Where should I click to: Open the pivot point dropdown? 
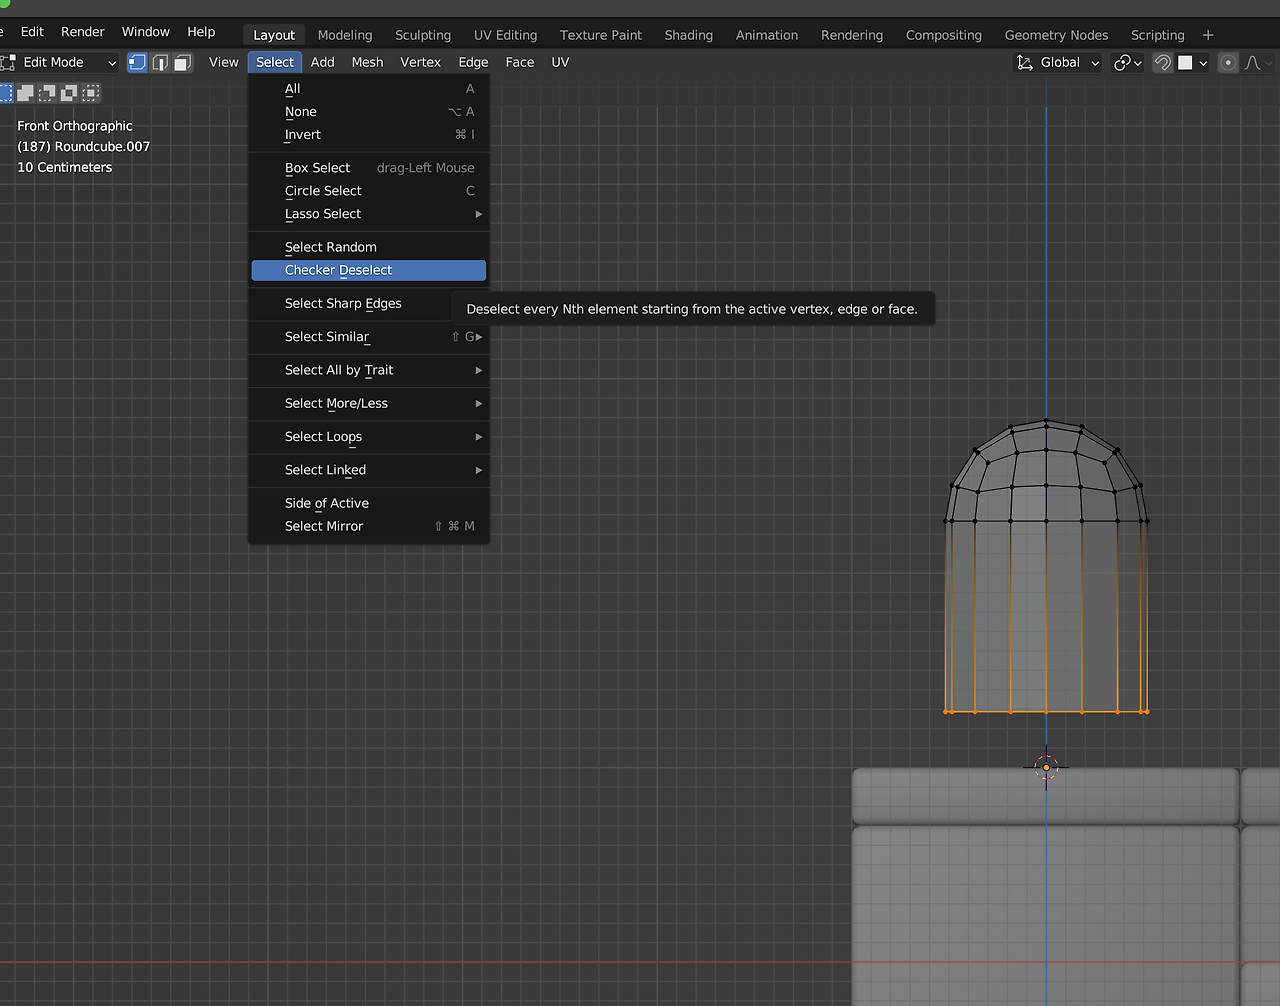1127,62
